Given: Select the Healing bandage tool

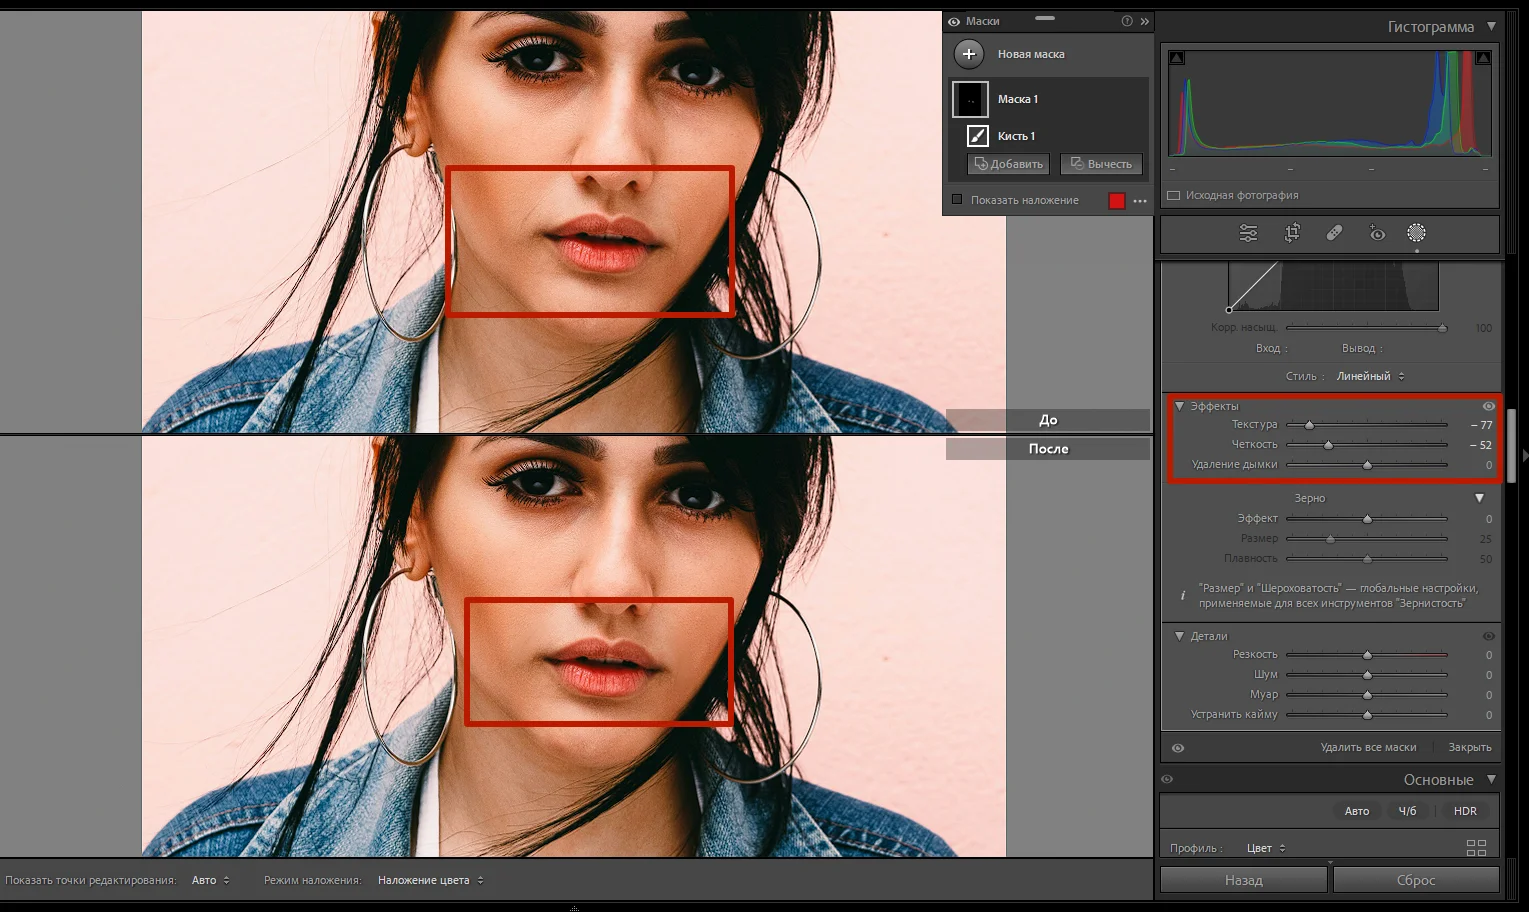Looking at the screenshot, I should (1334, 233).
